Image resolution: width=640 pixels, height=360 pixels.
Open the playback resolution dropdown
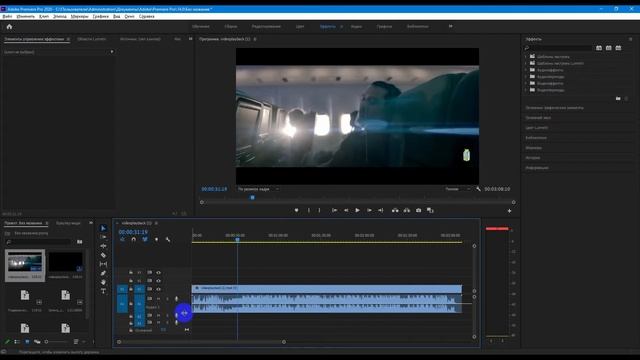pyautogui.click(x=457, y=189)
